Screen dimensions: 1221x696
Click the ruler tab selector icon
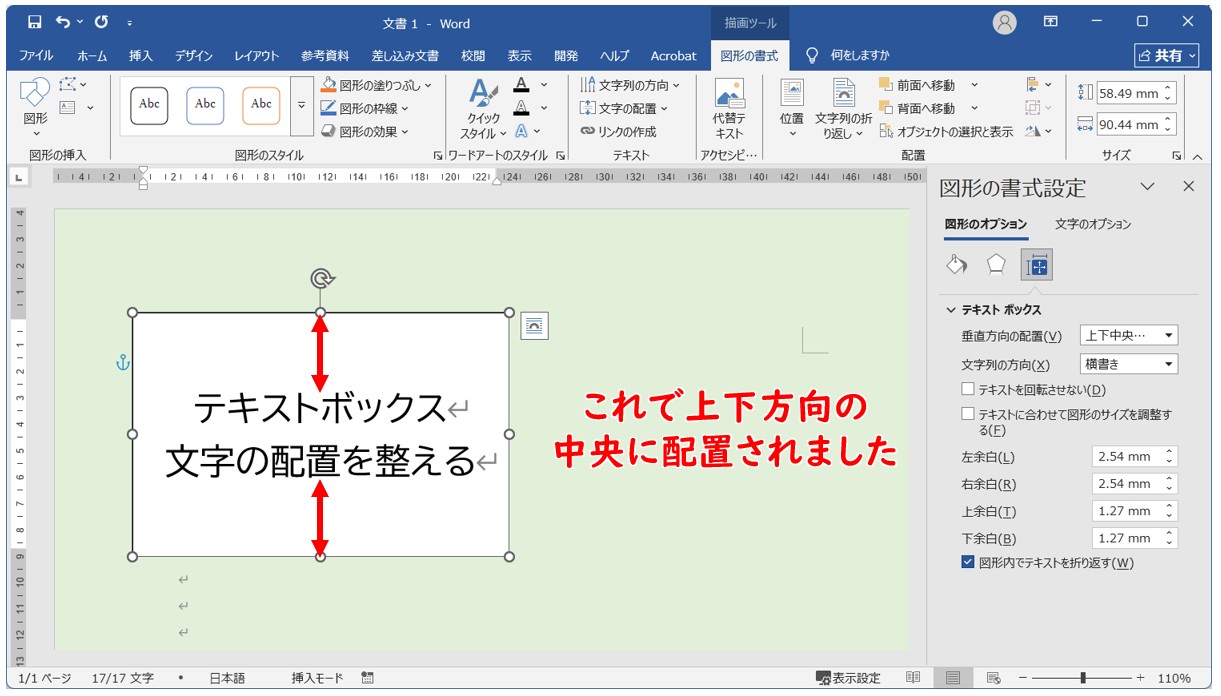click(x=18, y=178)
